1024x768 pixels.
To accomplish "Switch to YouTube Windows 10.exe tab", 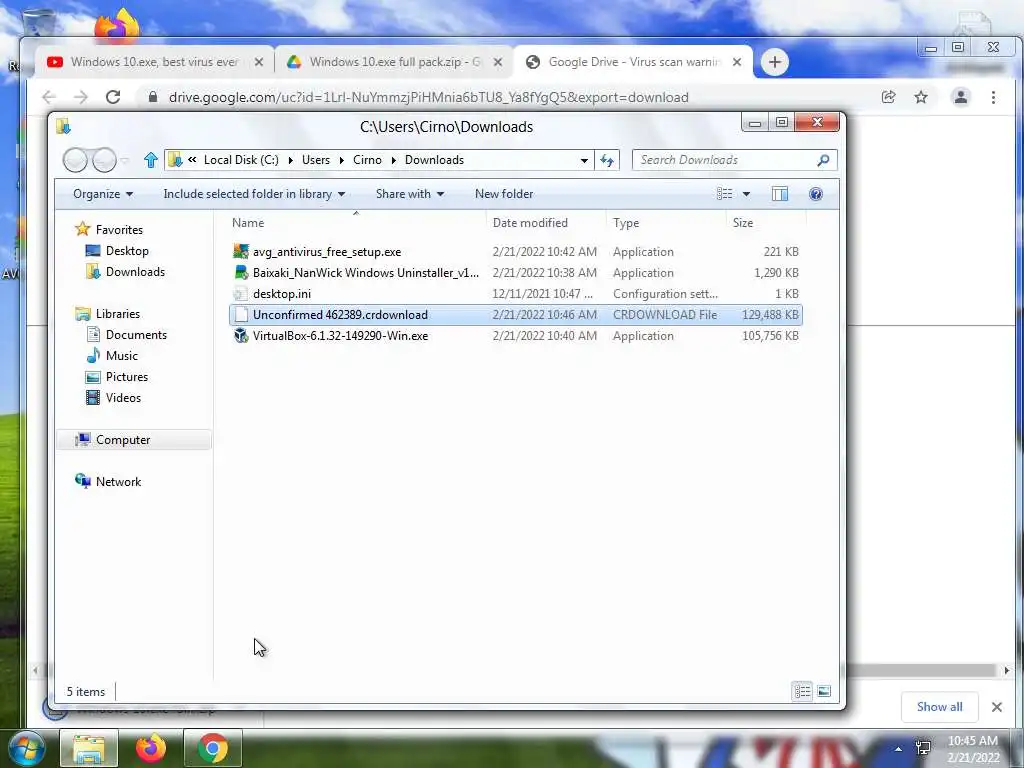I will (x=155, y=62).
